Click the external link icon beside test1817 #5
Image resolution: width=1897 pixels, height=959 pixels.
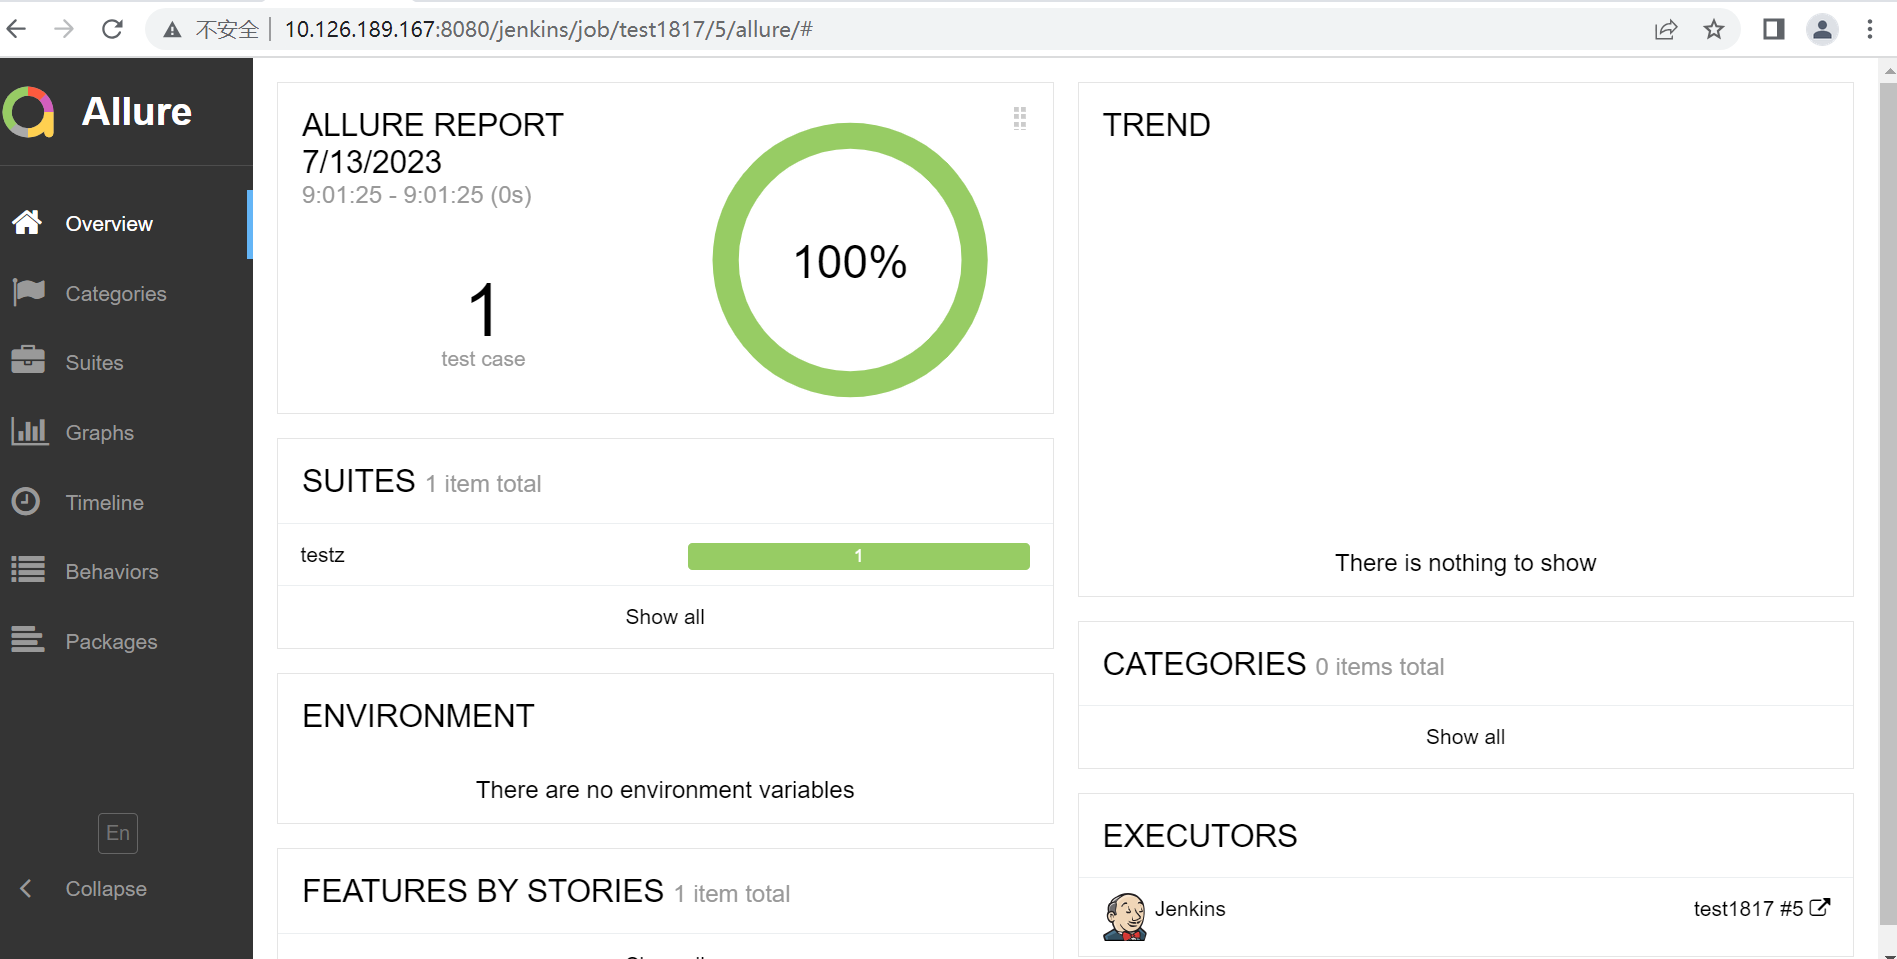[x=1820, y=907]
